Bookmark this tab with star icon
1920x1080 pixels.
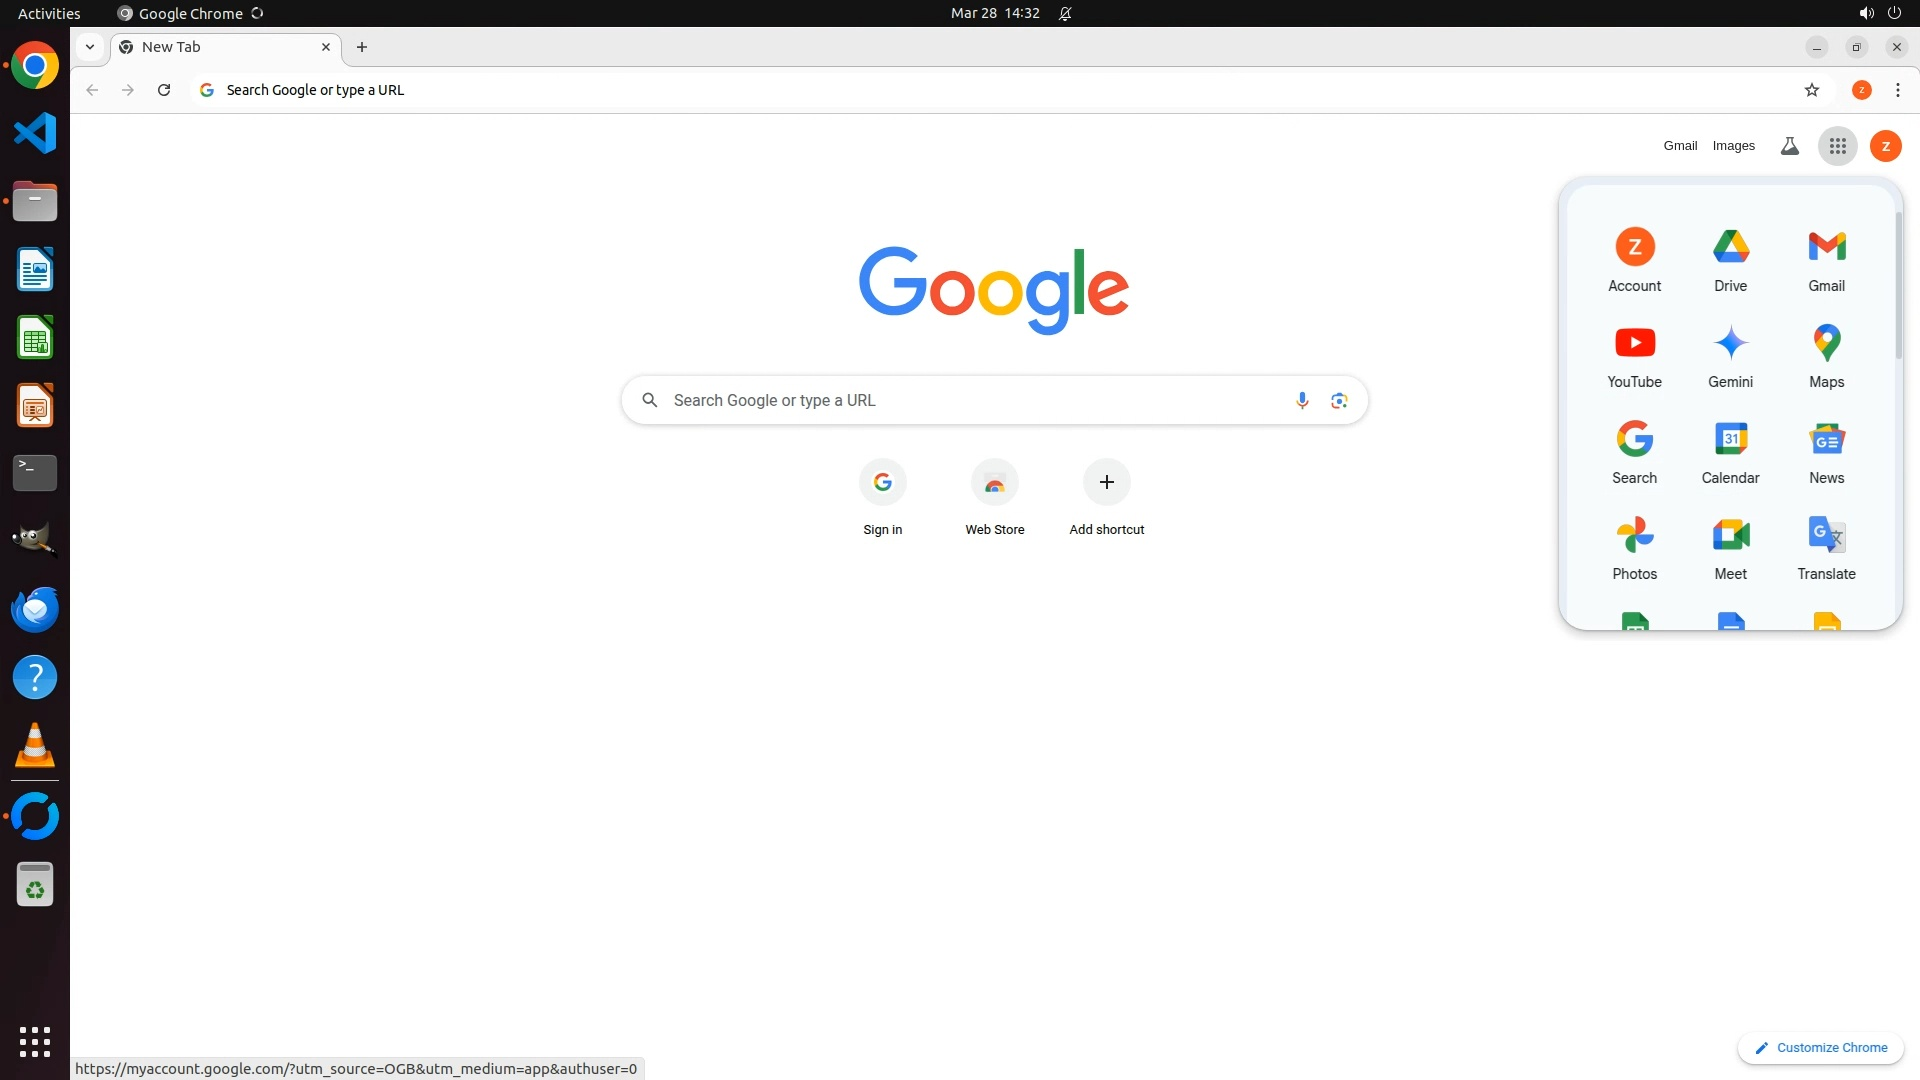pos(1811,90)
